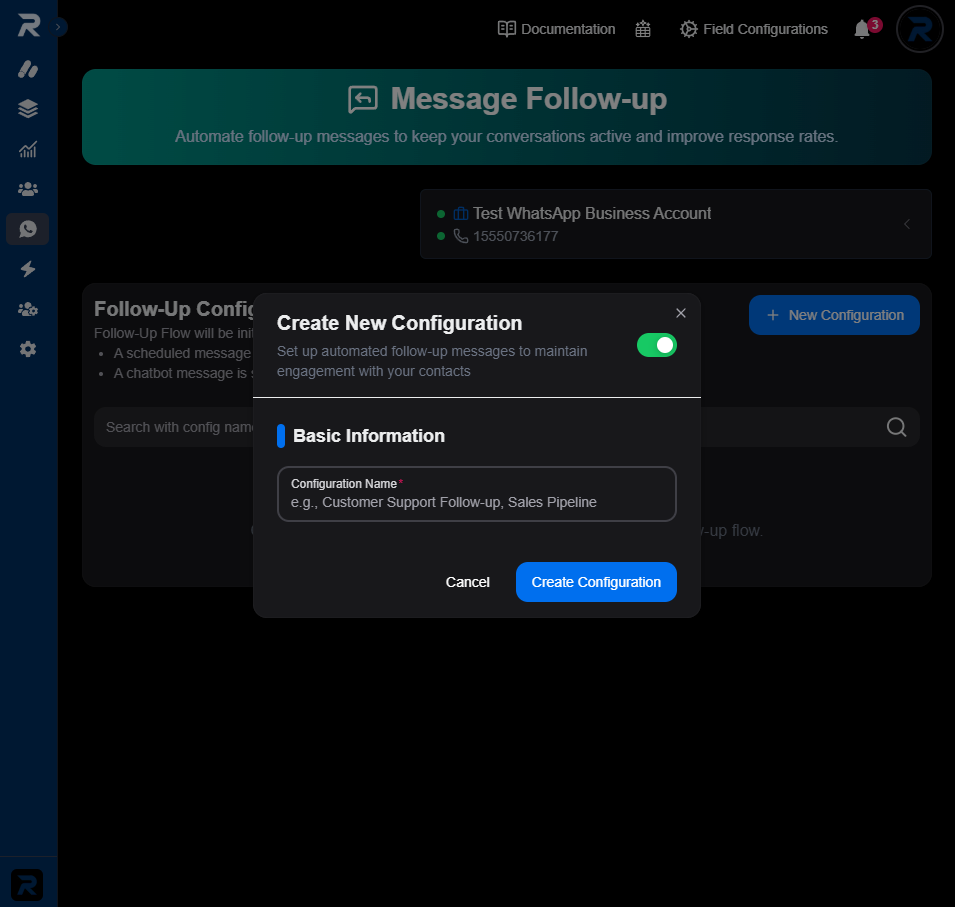Click the New Configuration button
955x907 pixels.
[834, 315]
